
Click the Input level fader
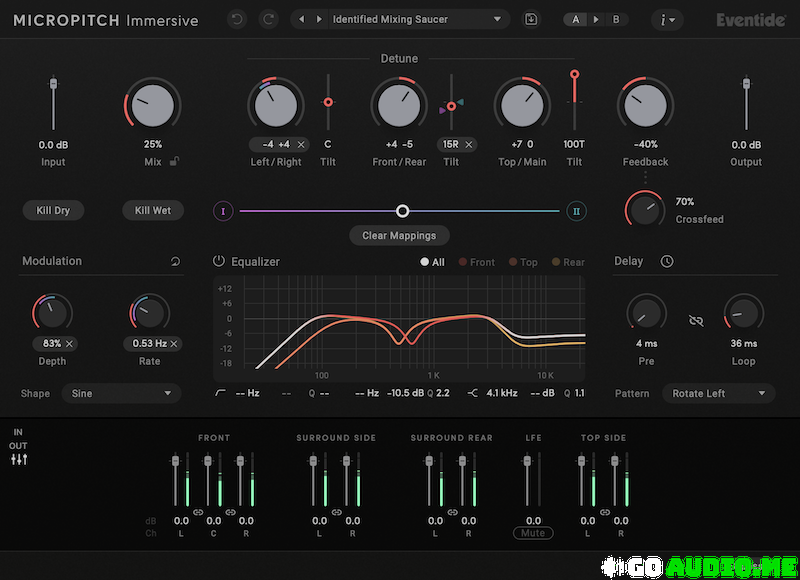(x=53, y=83)
